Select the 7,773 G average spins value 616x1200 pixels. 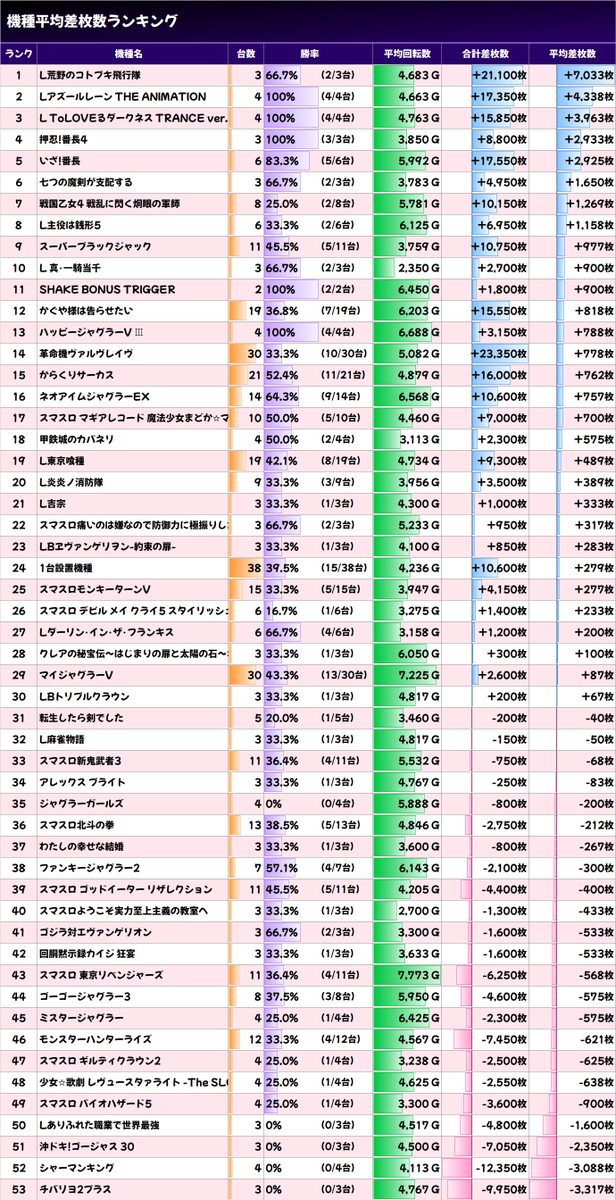419,974
